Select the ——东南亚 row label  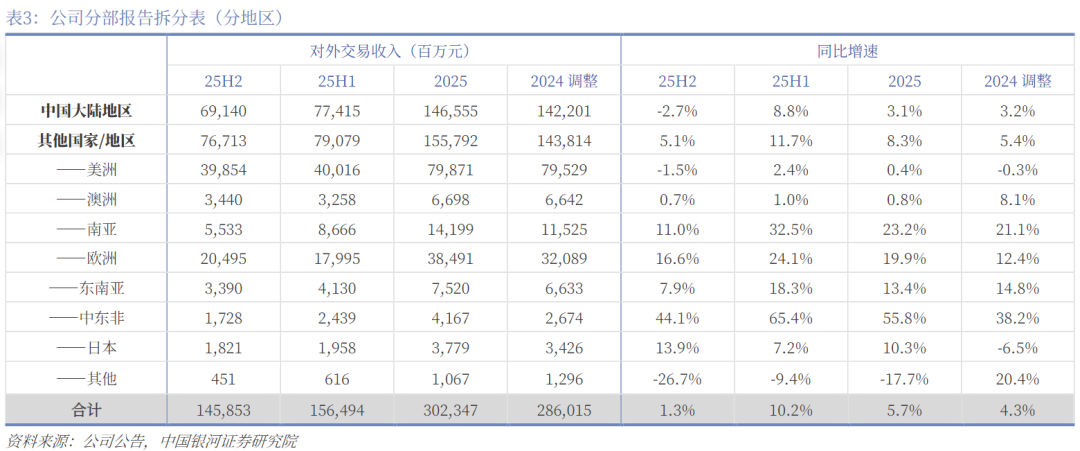(x=86, y=289)
